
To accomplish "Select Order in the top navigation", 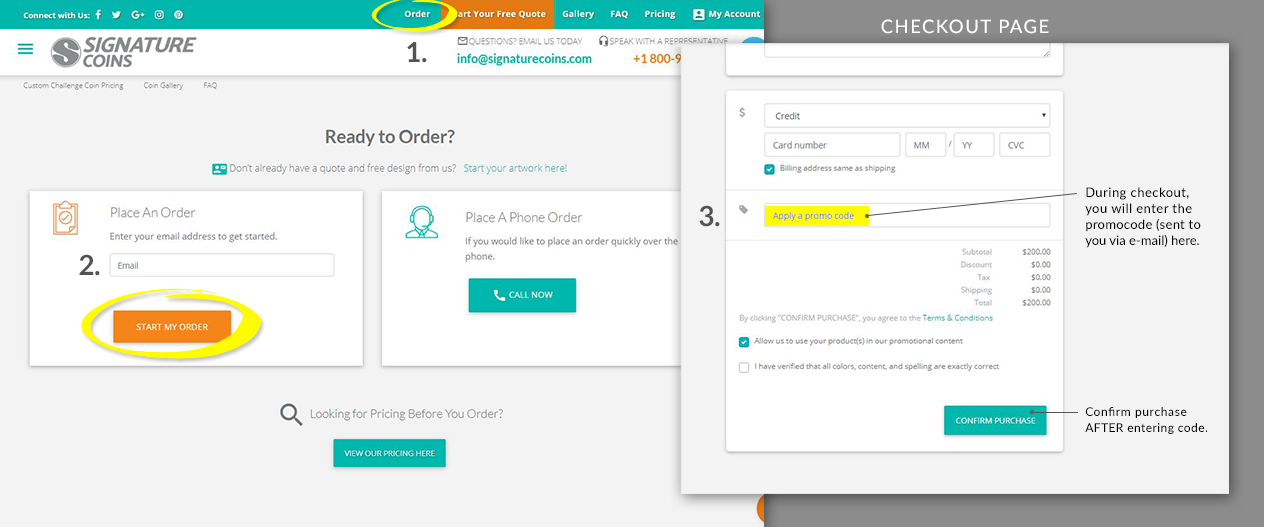I will [417, 14].
